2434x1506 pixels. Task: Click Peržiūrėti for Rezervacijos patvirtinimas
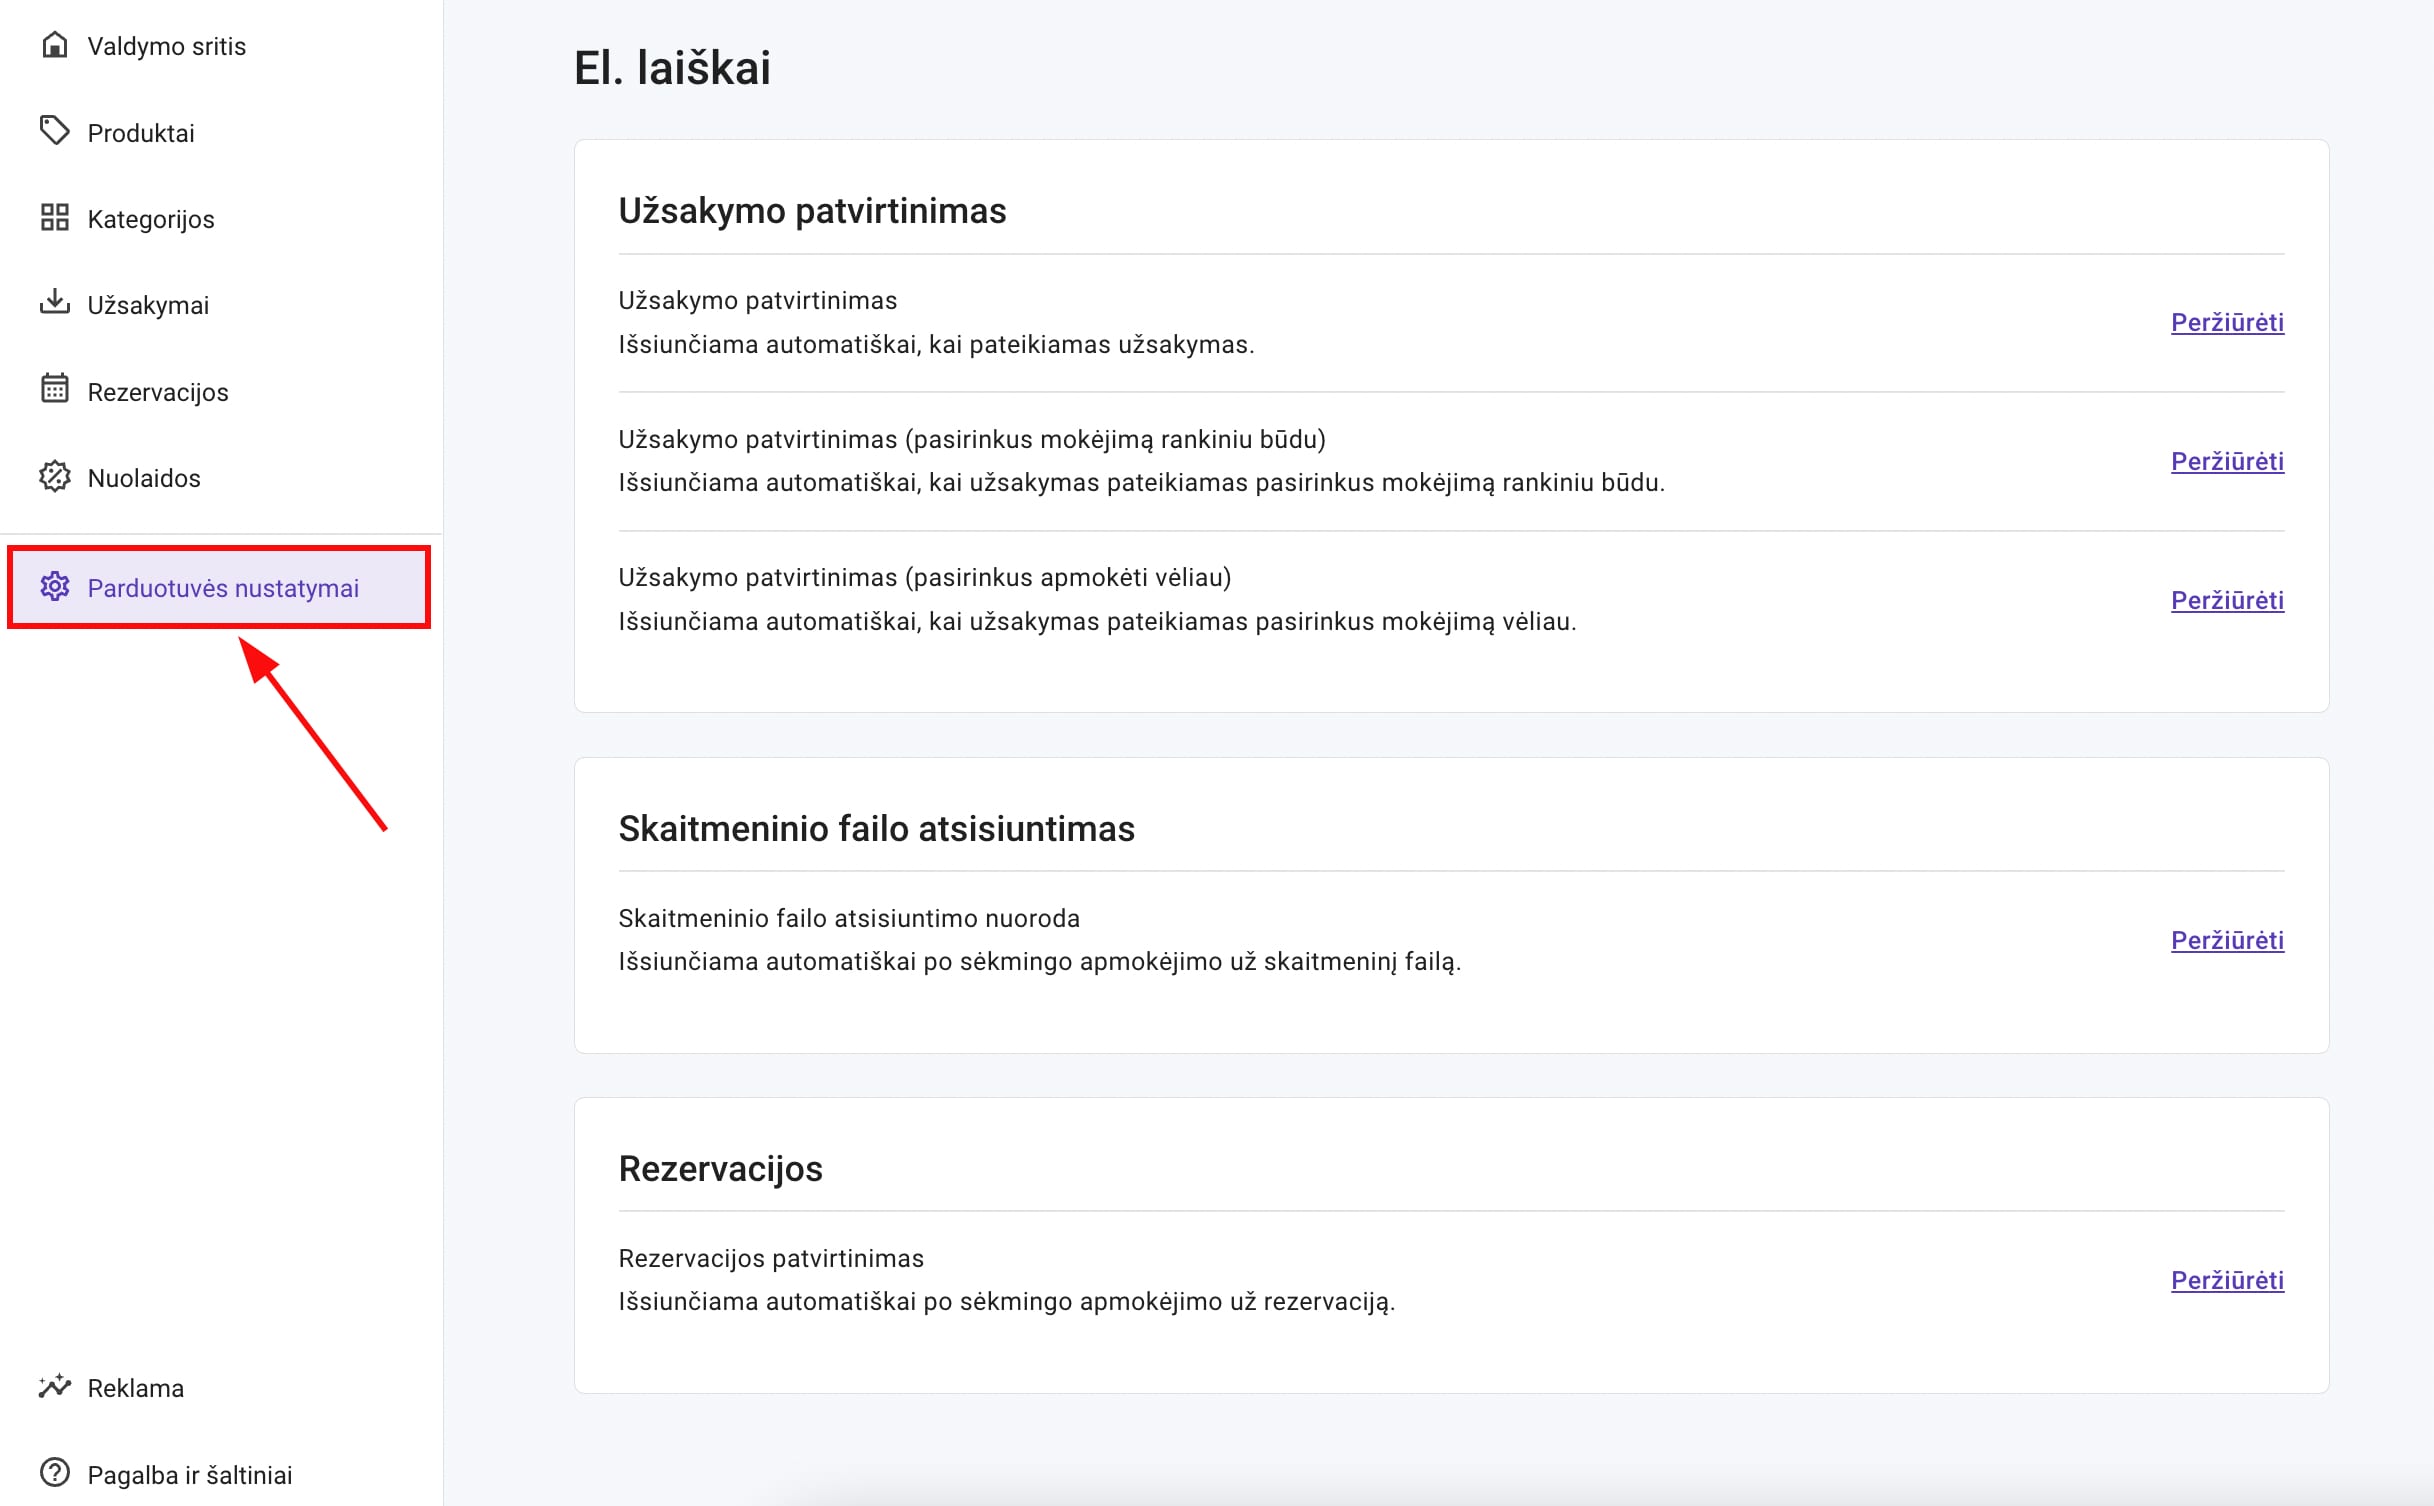(2226, 1280)
